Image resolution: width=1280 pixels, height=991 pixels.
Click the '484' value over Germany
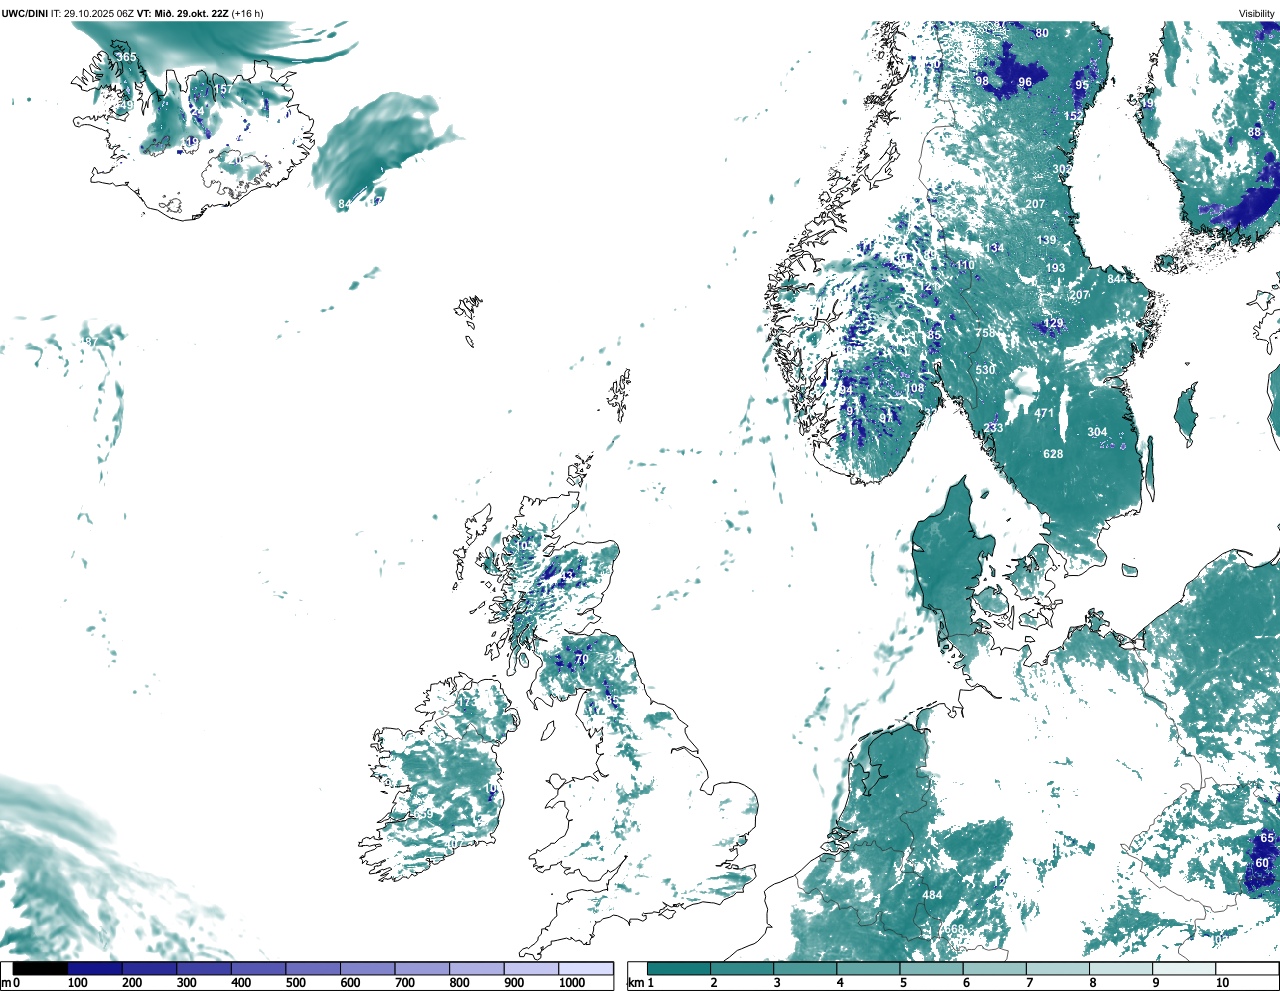coord(932,895)
